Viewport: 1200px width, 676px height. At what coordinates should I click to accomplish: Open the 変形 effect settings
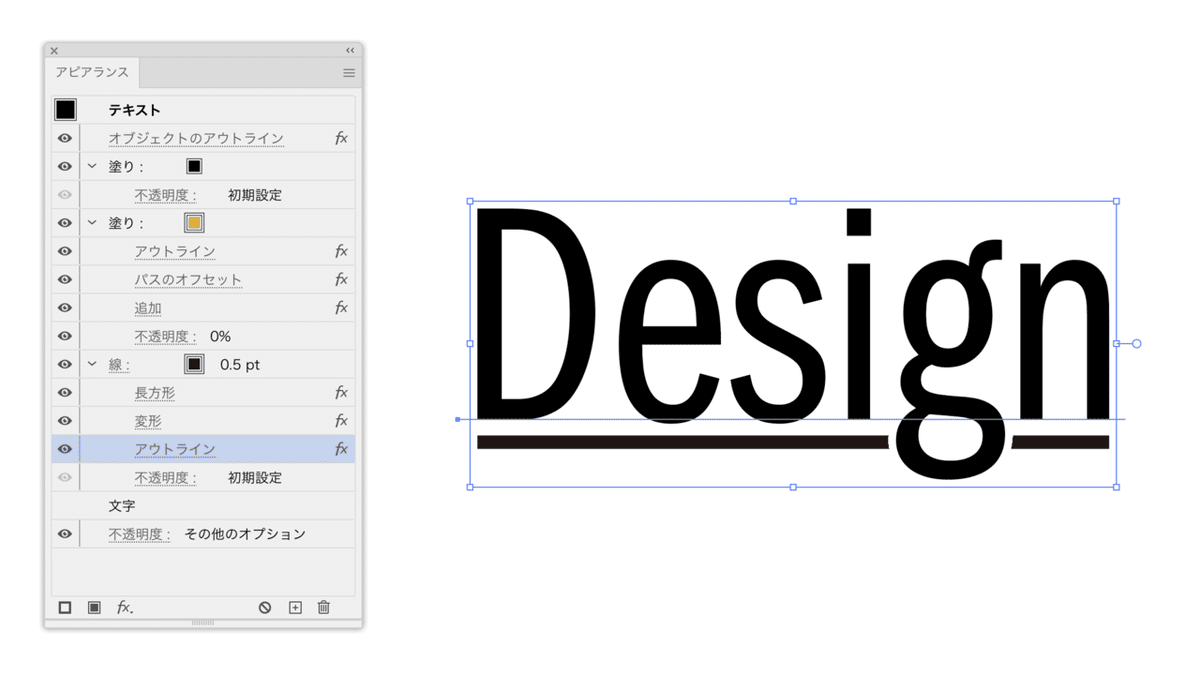148,421
